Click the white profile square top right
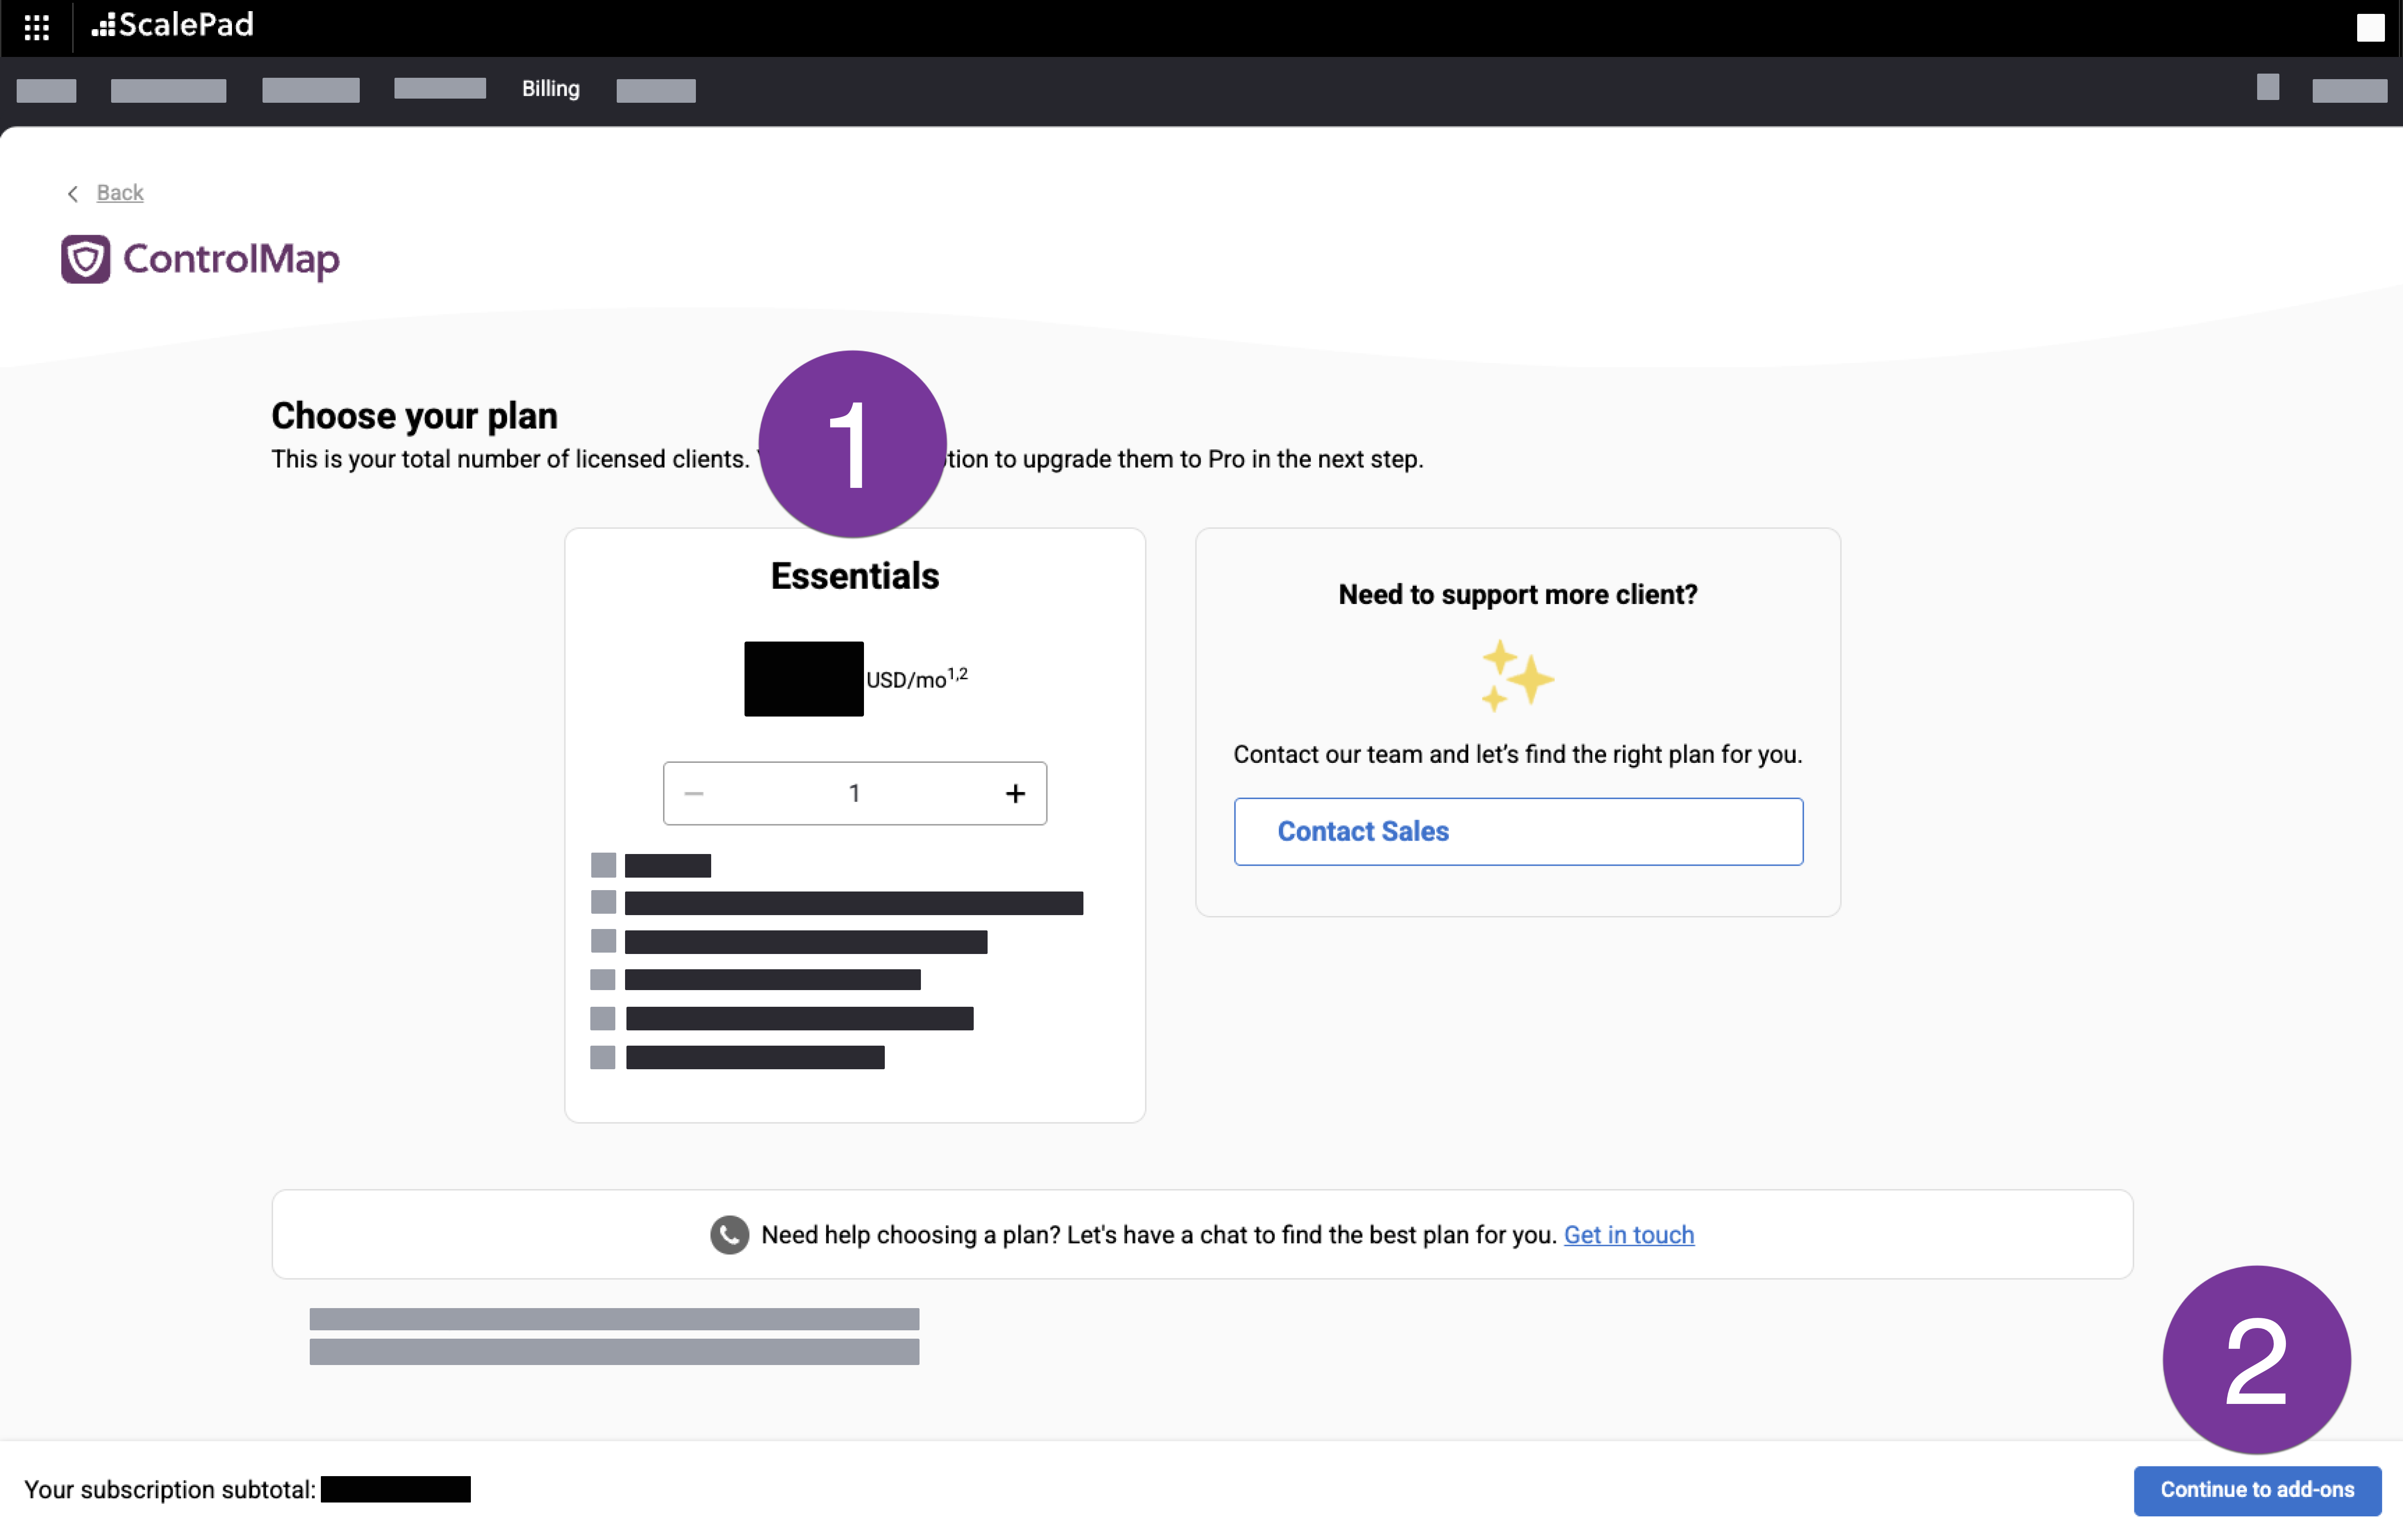The image size is (2403, 1540). click(x=2370, y=27)
